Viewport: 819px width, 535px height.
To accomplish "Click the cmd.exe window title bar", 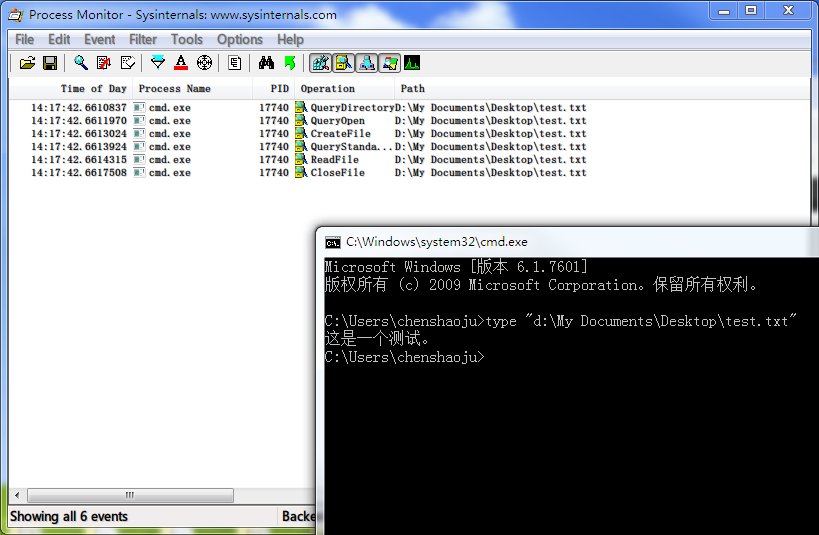I will pyautogui.click(x=568, y=242).
